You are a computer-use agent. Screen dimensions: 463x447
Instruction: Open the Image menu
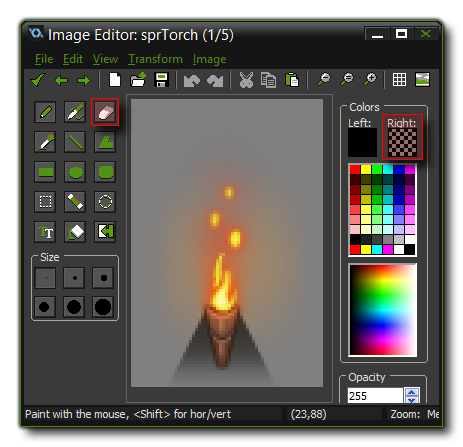point(209,59)
